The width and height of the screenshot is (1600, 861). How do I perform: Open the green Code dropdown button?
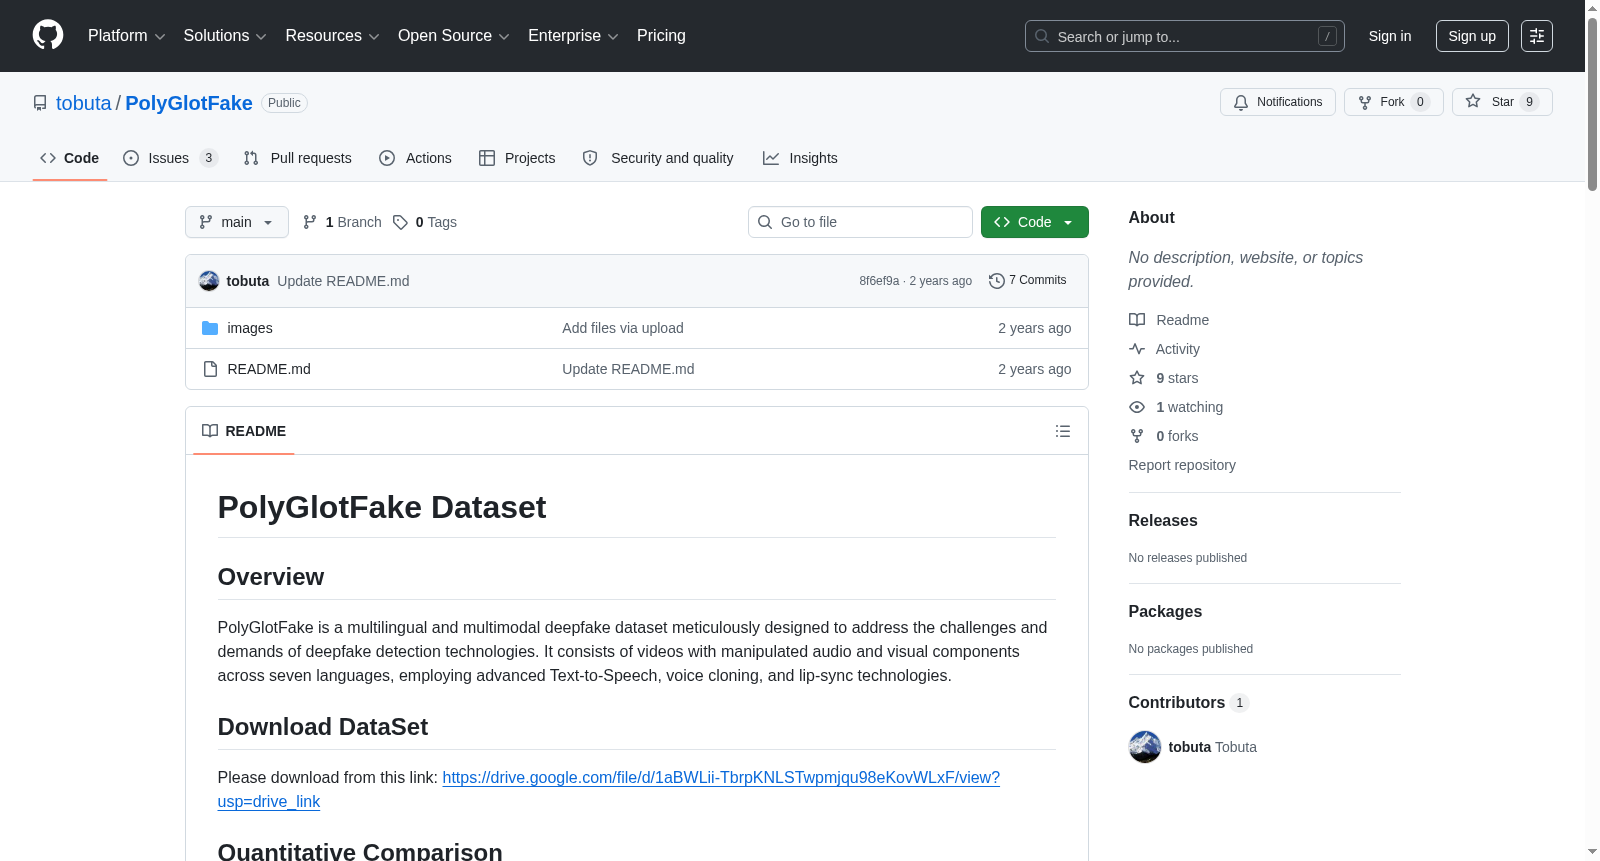tap(1034, 222)
